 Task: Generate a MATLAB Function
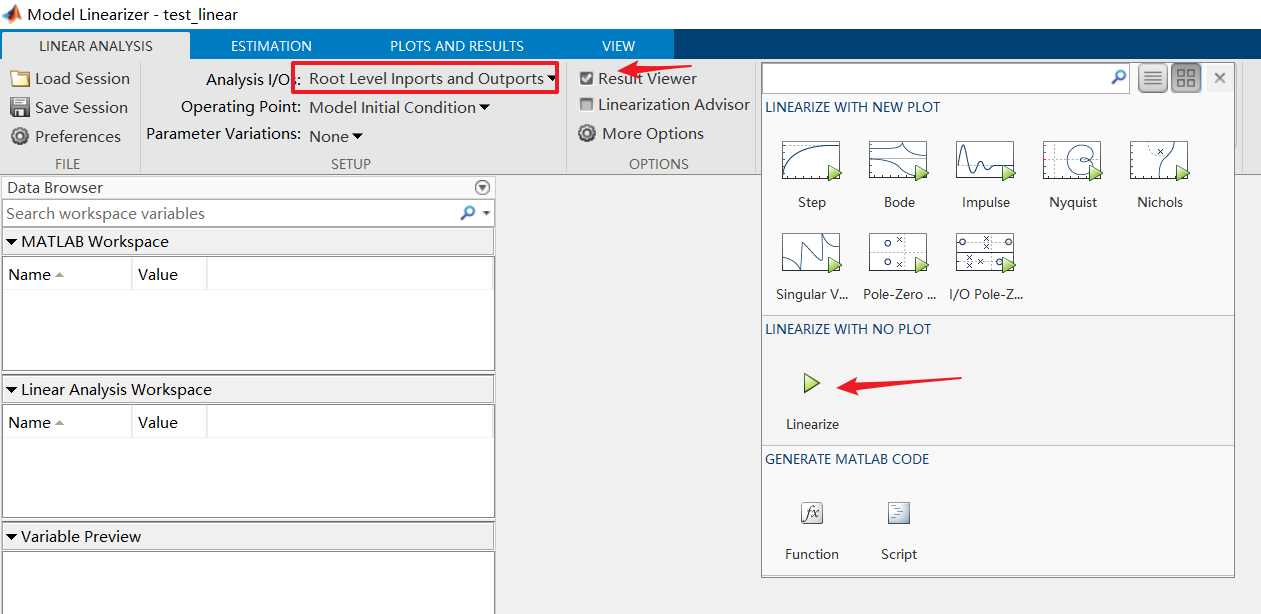pos(811,513)
